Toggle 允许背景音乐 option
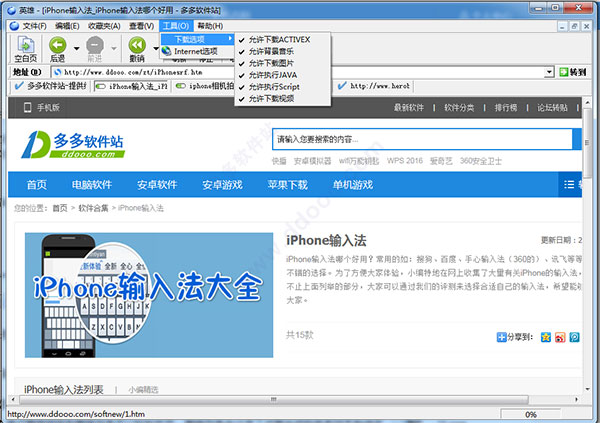 (x=282, y=51)
